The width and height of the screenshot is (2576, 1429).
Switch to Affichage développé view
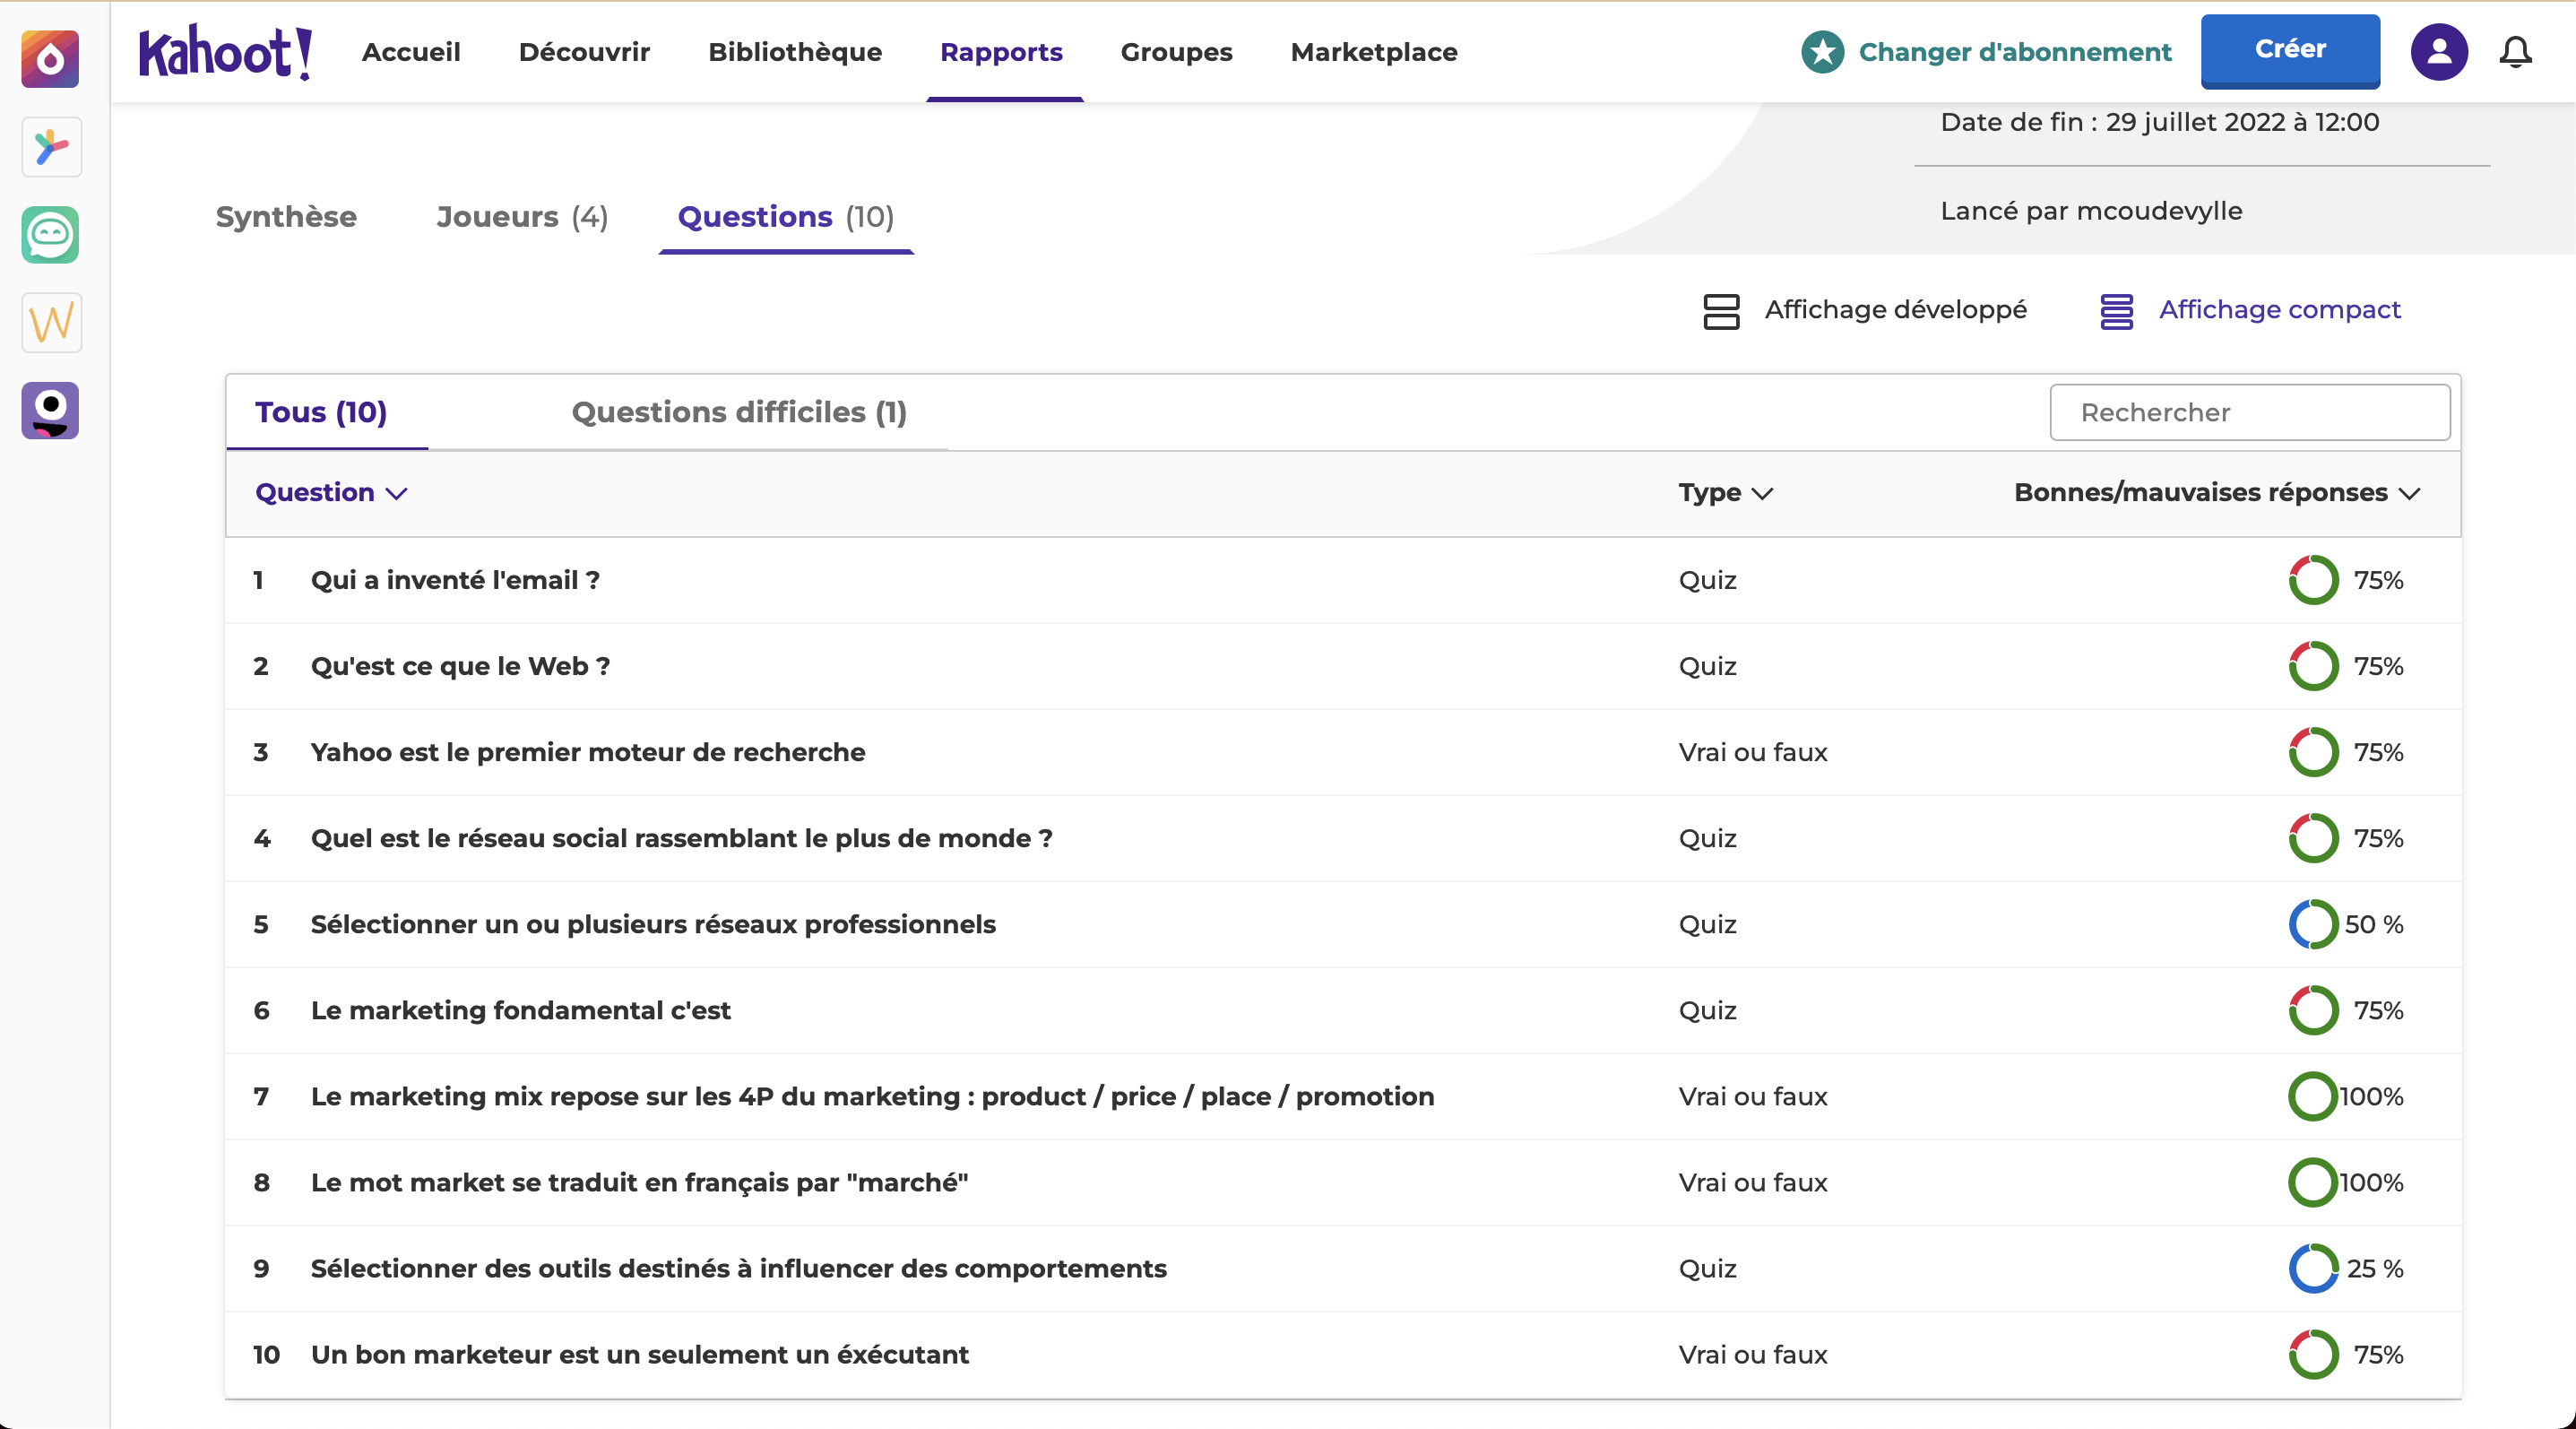1865,310
